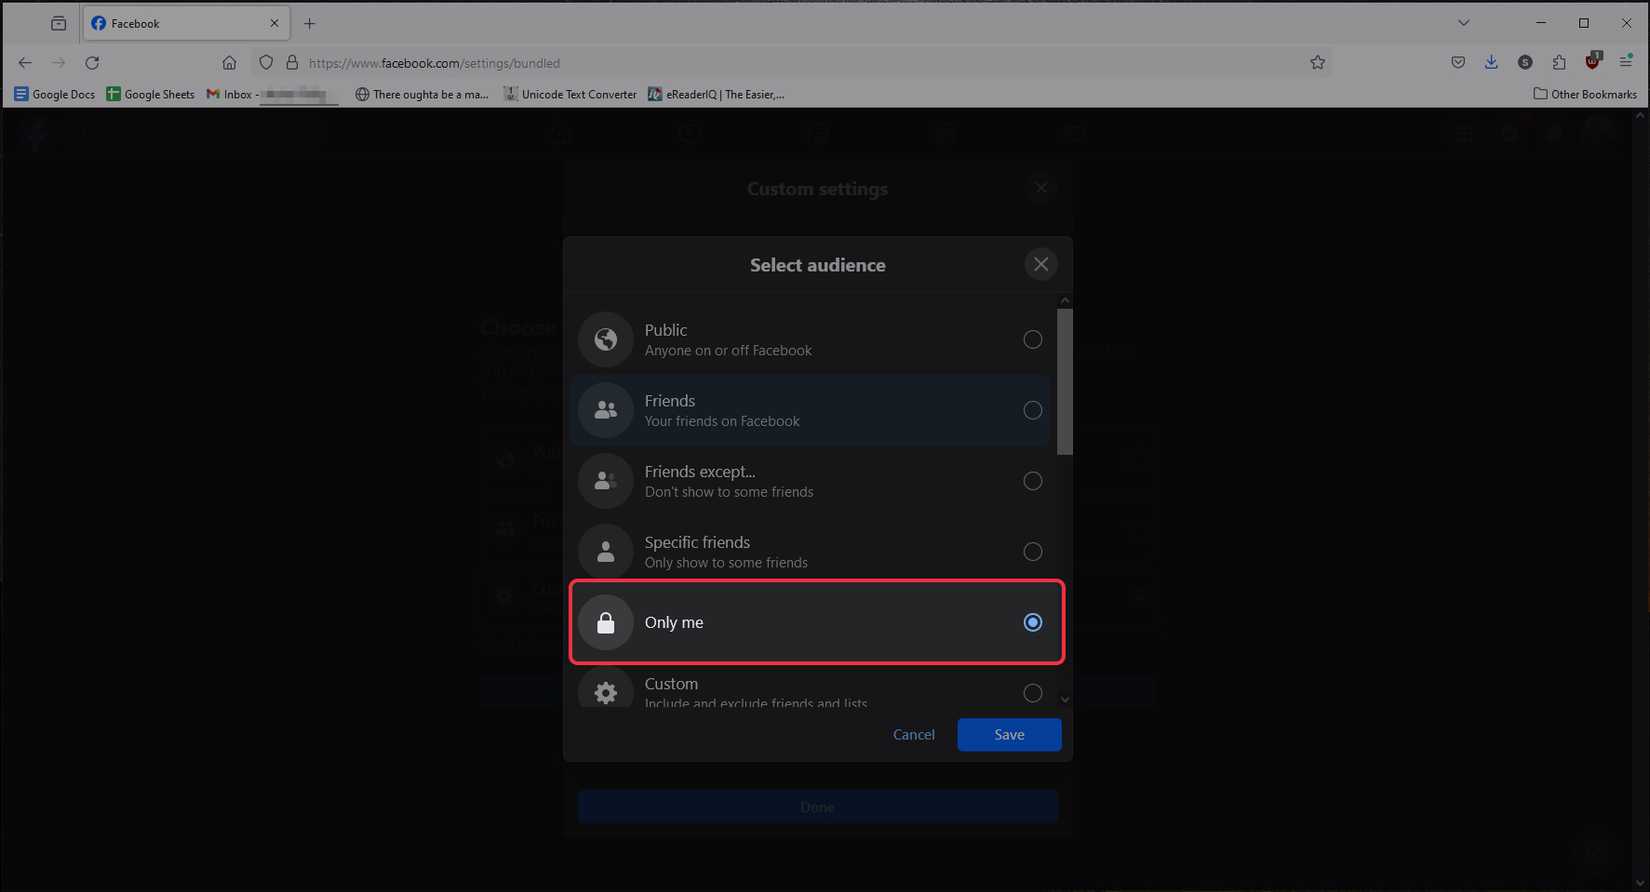Open a new browser tab
Screen dimensions: 1650x892
pos(309,23)
